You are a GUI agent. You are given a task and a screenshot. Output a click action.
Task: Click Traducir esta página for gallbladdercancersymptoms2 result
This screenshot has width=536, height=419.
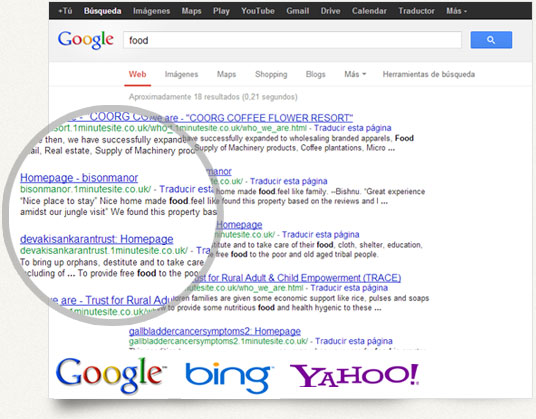point(354,341)
